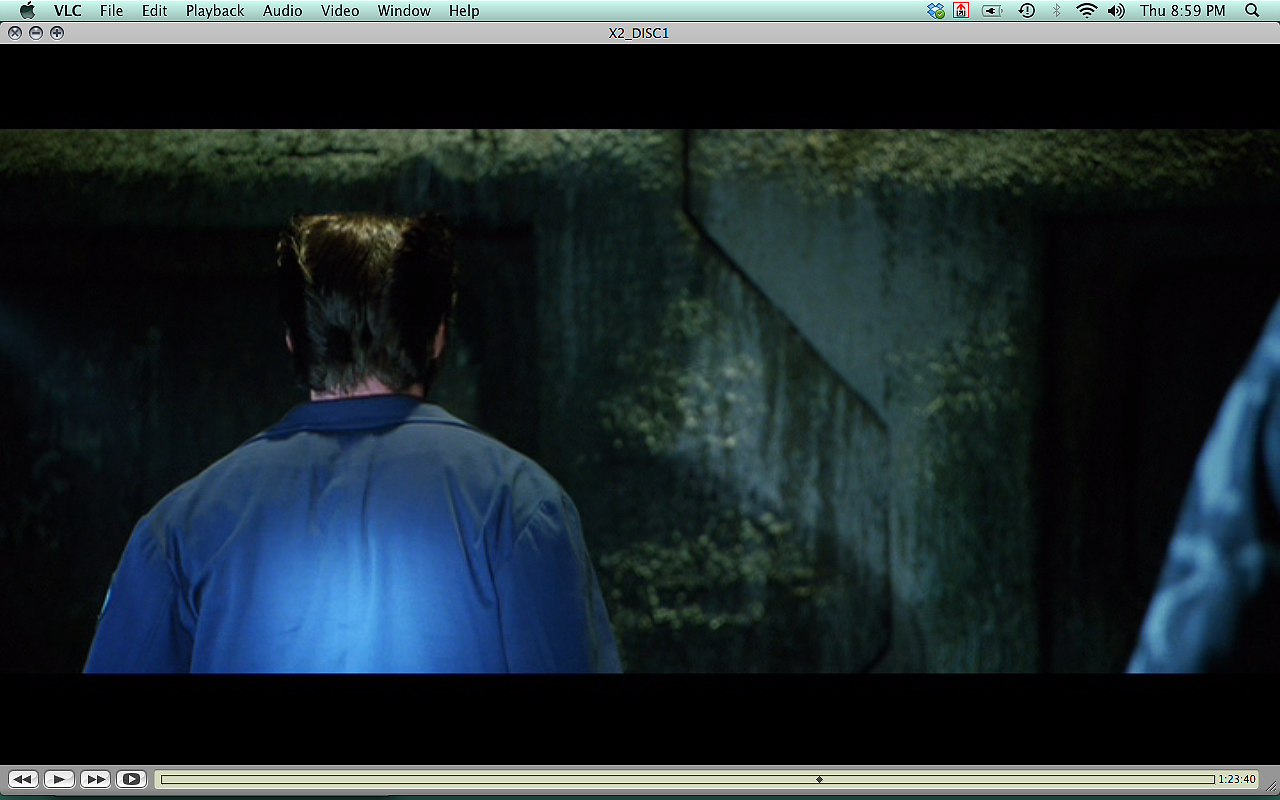
Task: Open the volume control in menu bar
Action: click(1116, 10)
